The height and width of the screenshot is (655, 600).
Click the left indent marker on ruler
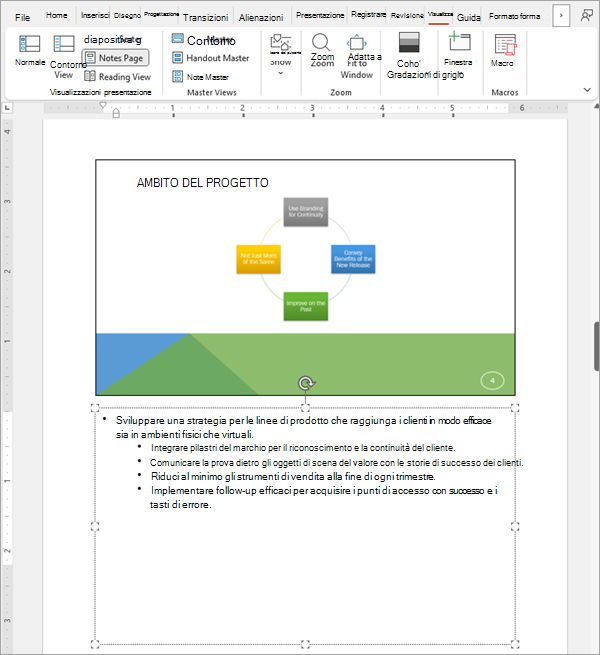116,113
